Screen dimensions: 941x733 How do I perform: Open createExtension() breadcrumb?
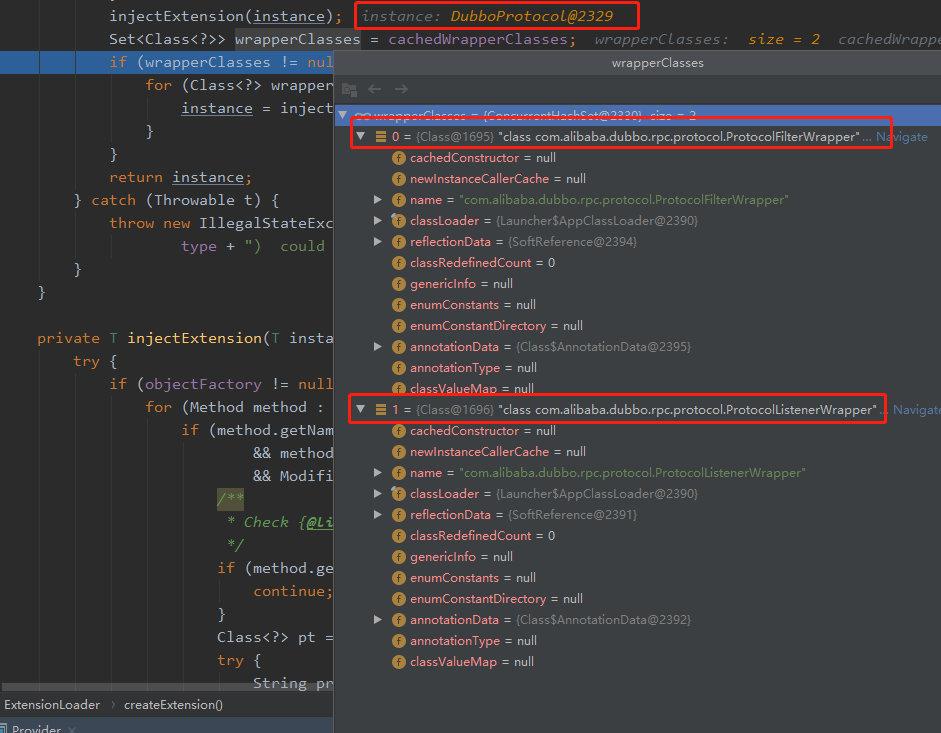click(173, 705)
